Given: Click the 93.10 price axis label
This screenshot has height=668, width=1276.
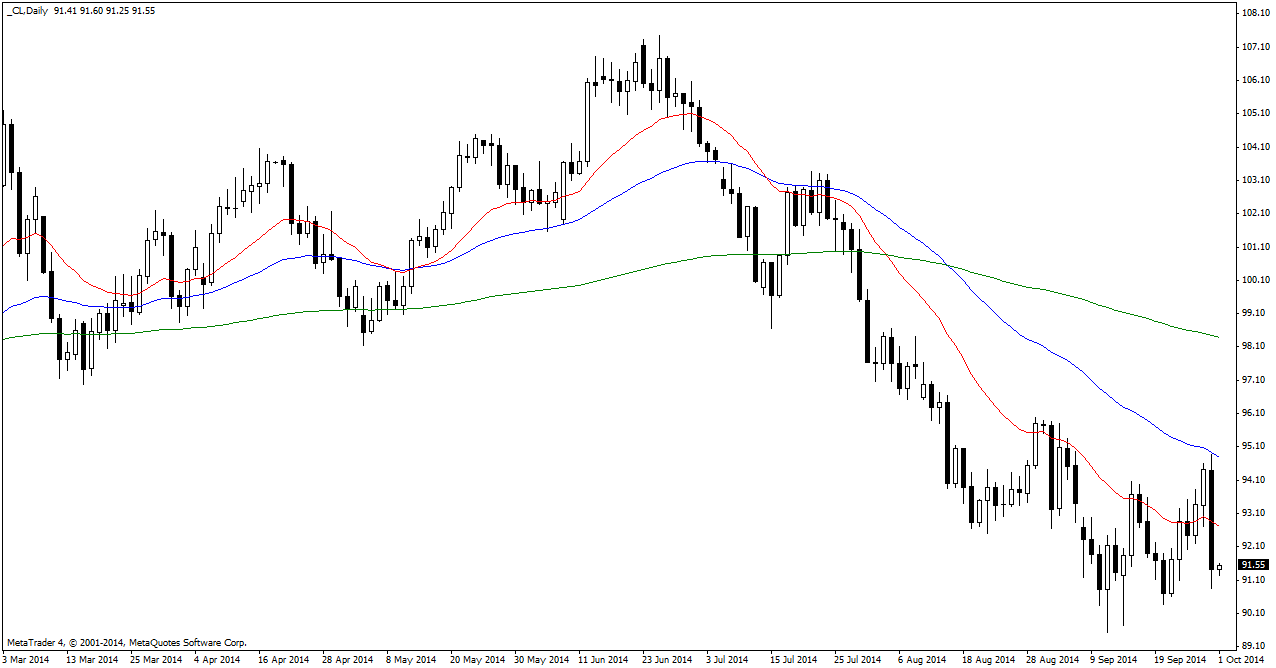Looking at the screenshot, I should click(1255, 513).
